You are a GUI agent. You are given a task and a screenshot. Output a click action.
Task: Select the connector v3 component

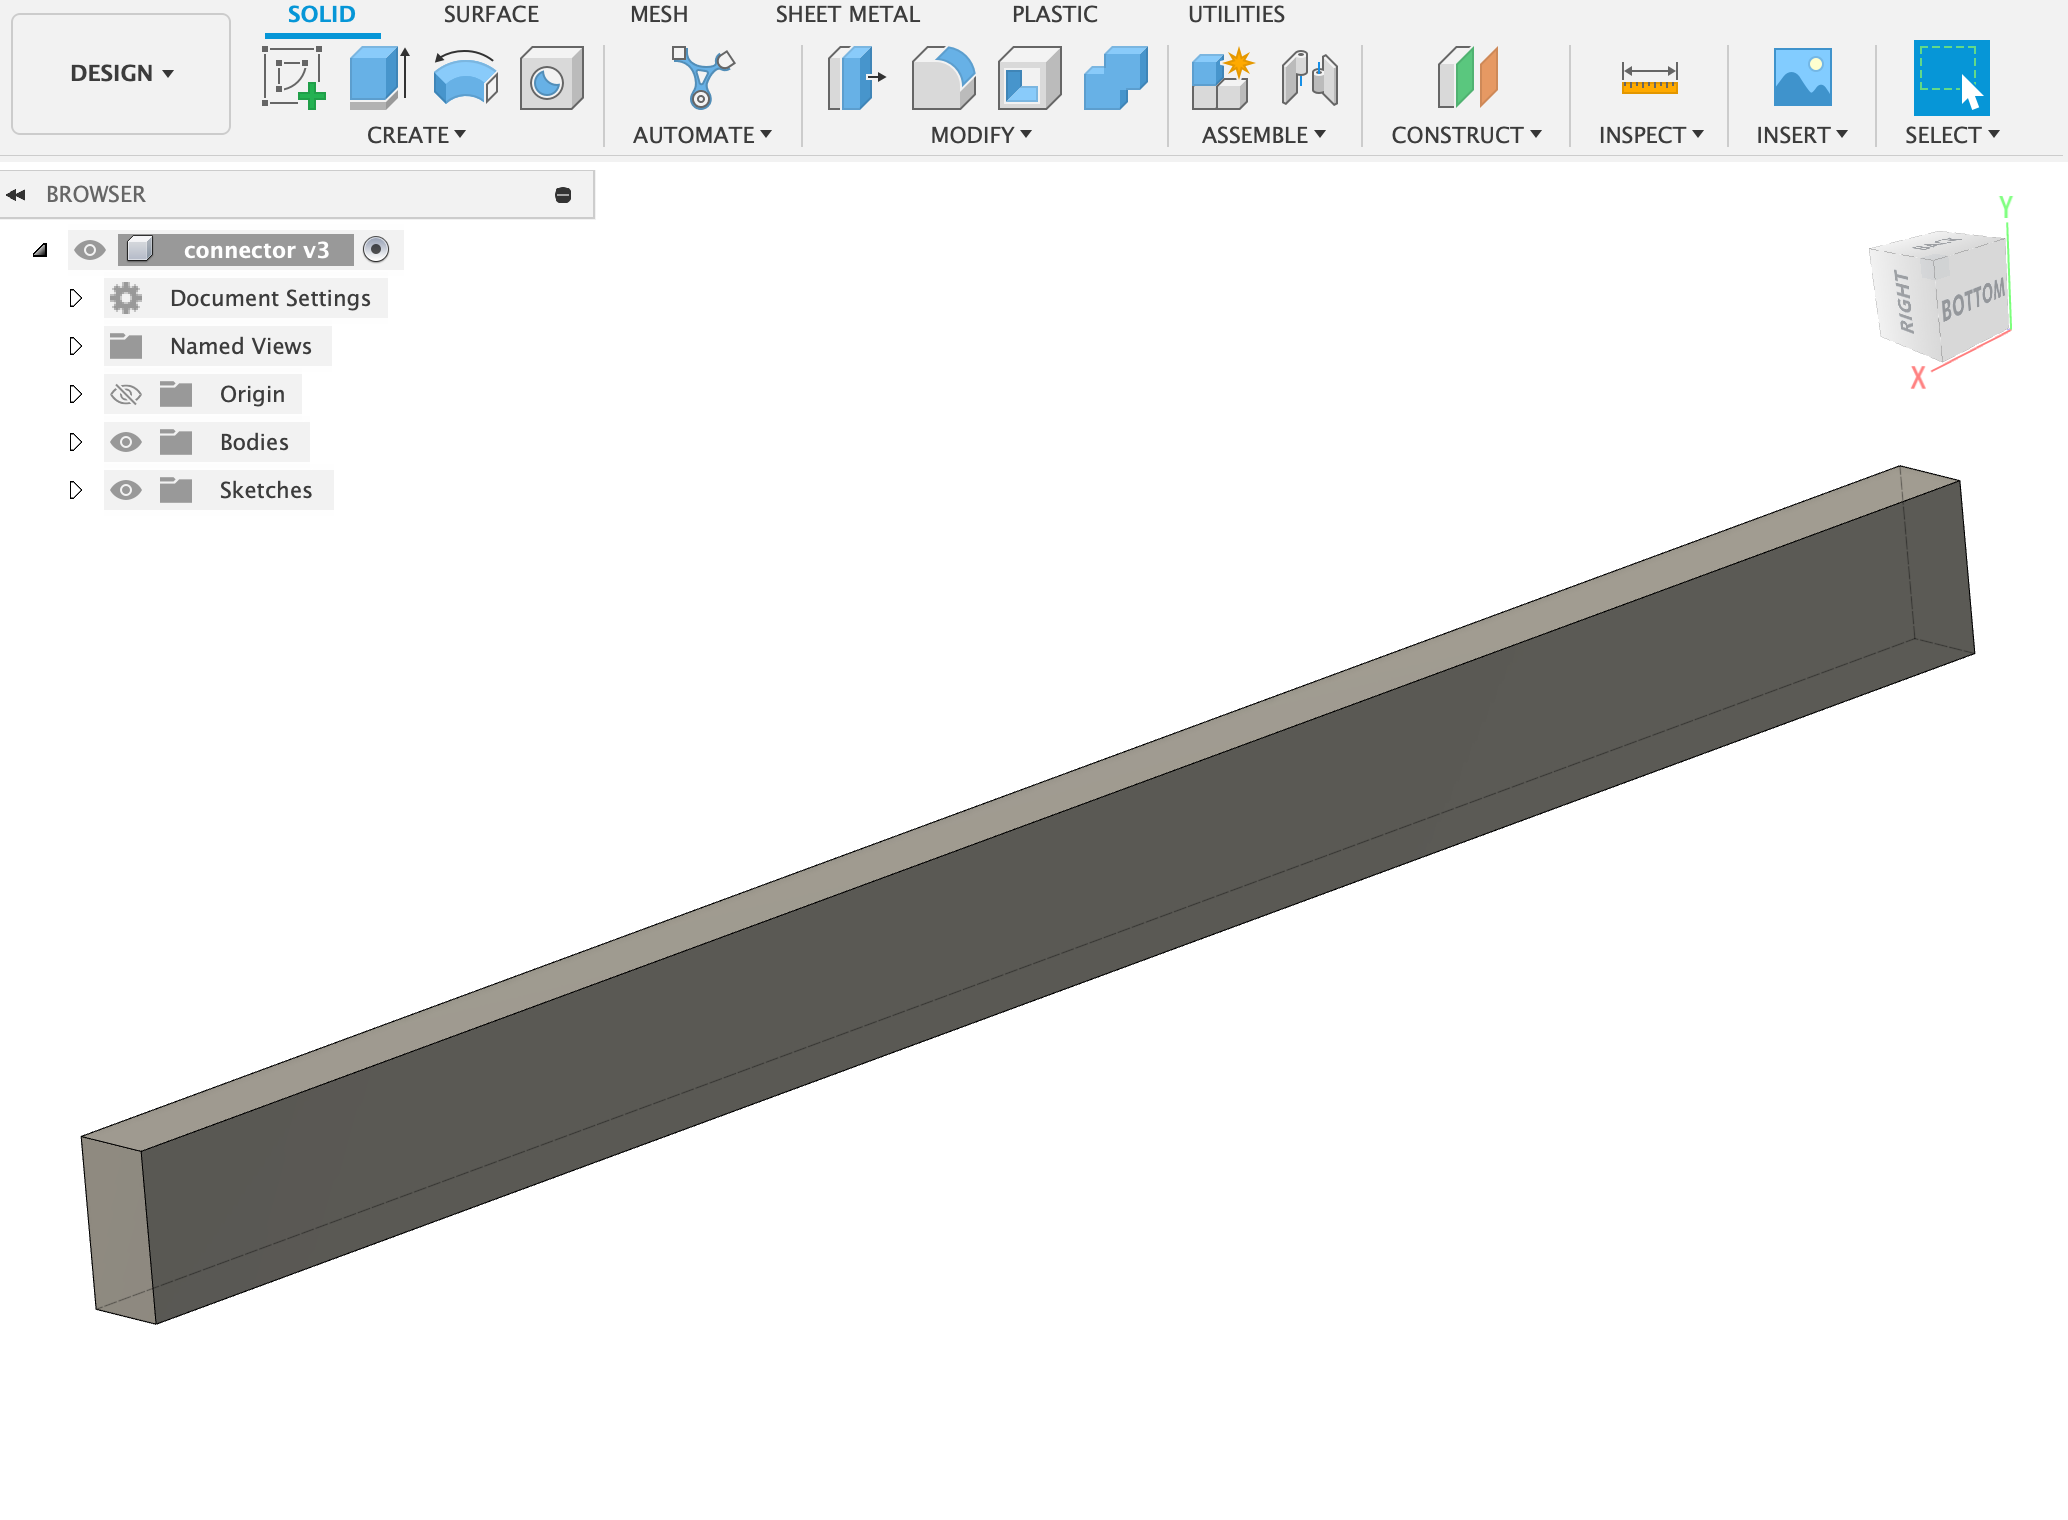(x=257, y=250)
